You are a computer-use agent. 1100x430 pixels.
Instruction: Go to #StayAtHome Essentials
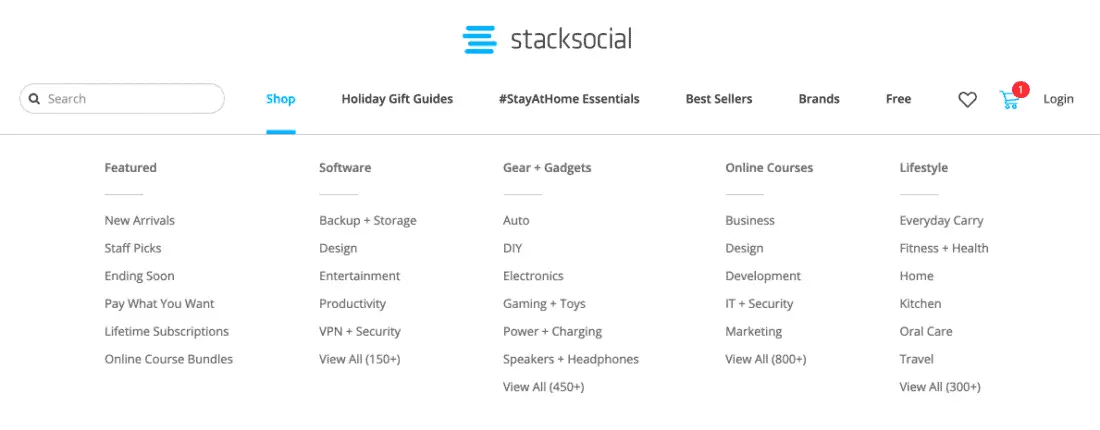(x=569, y=99)
